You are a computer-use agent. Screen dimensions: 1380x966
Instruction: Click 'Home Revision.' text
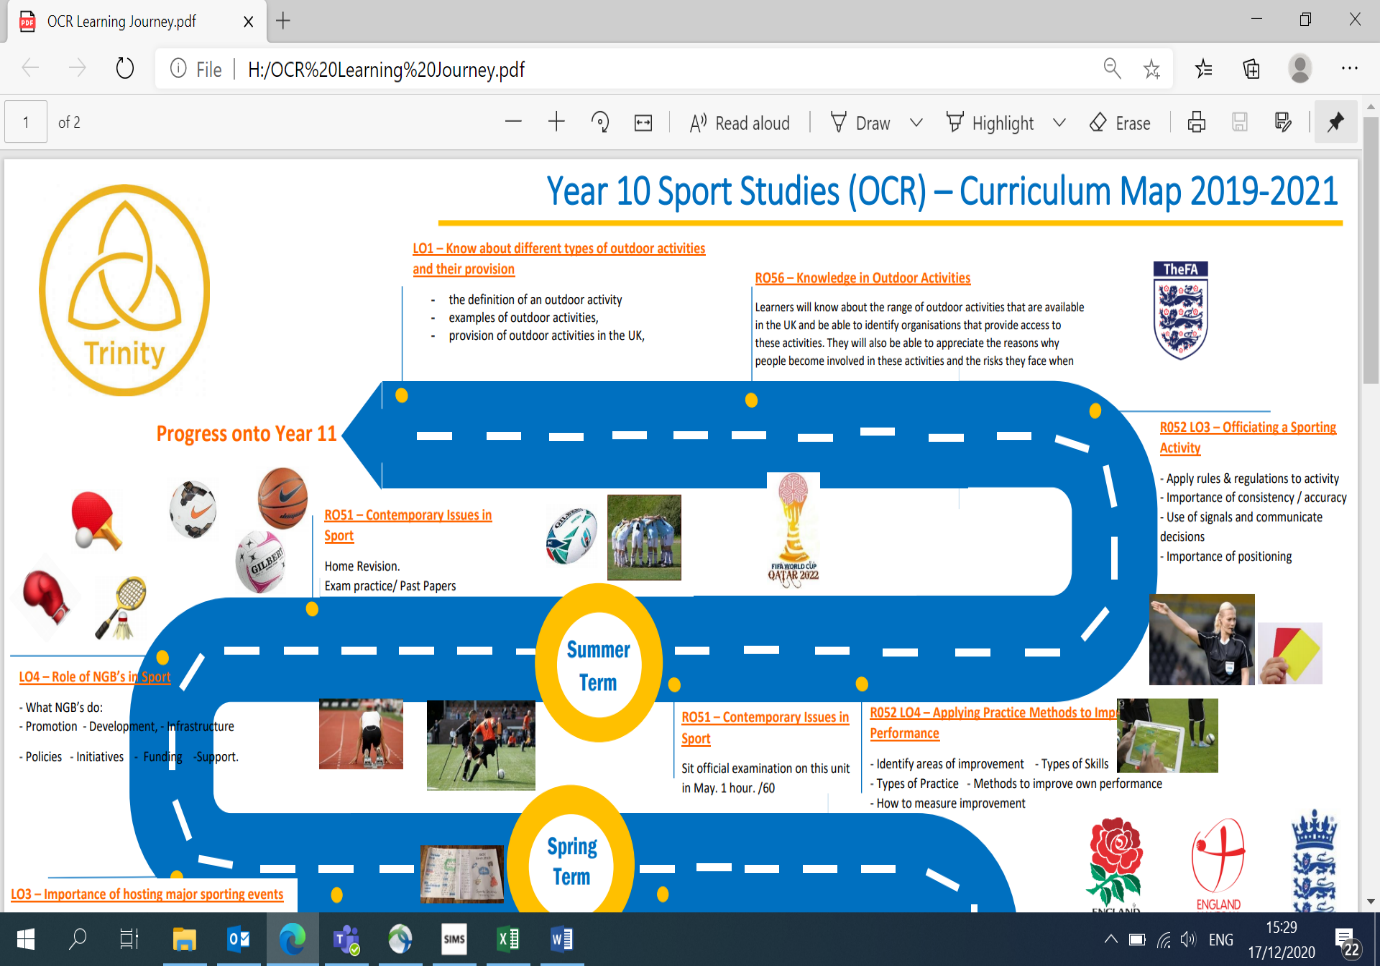[x=362, y=566]
